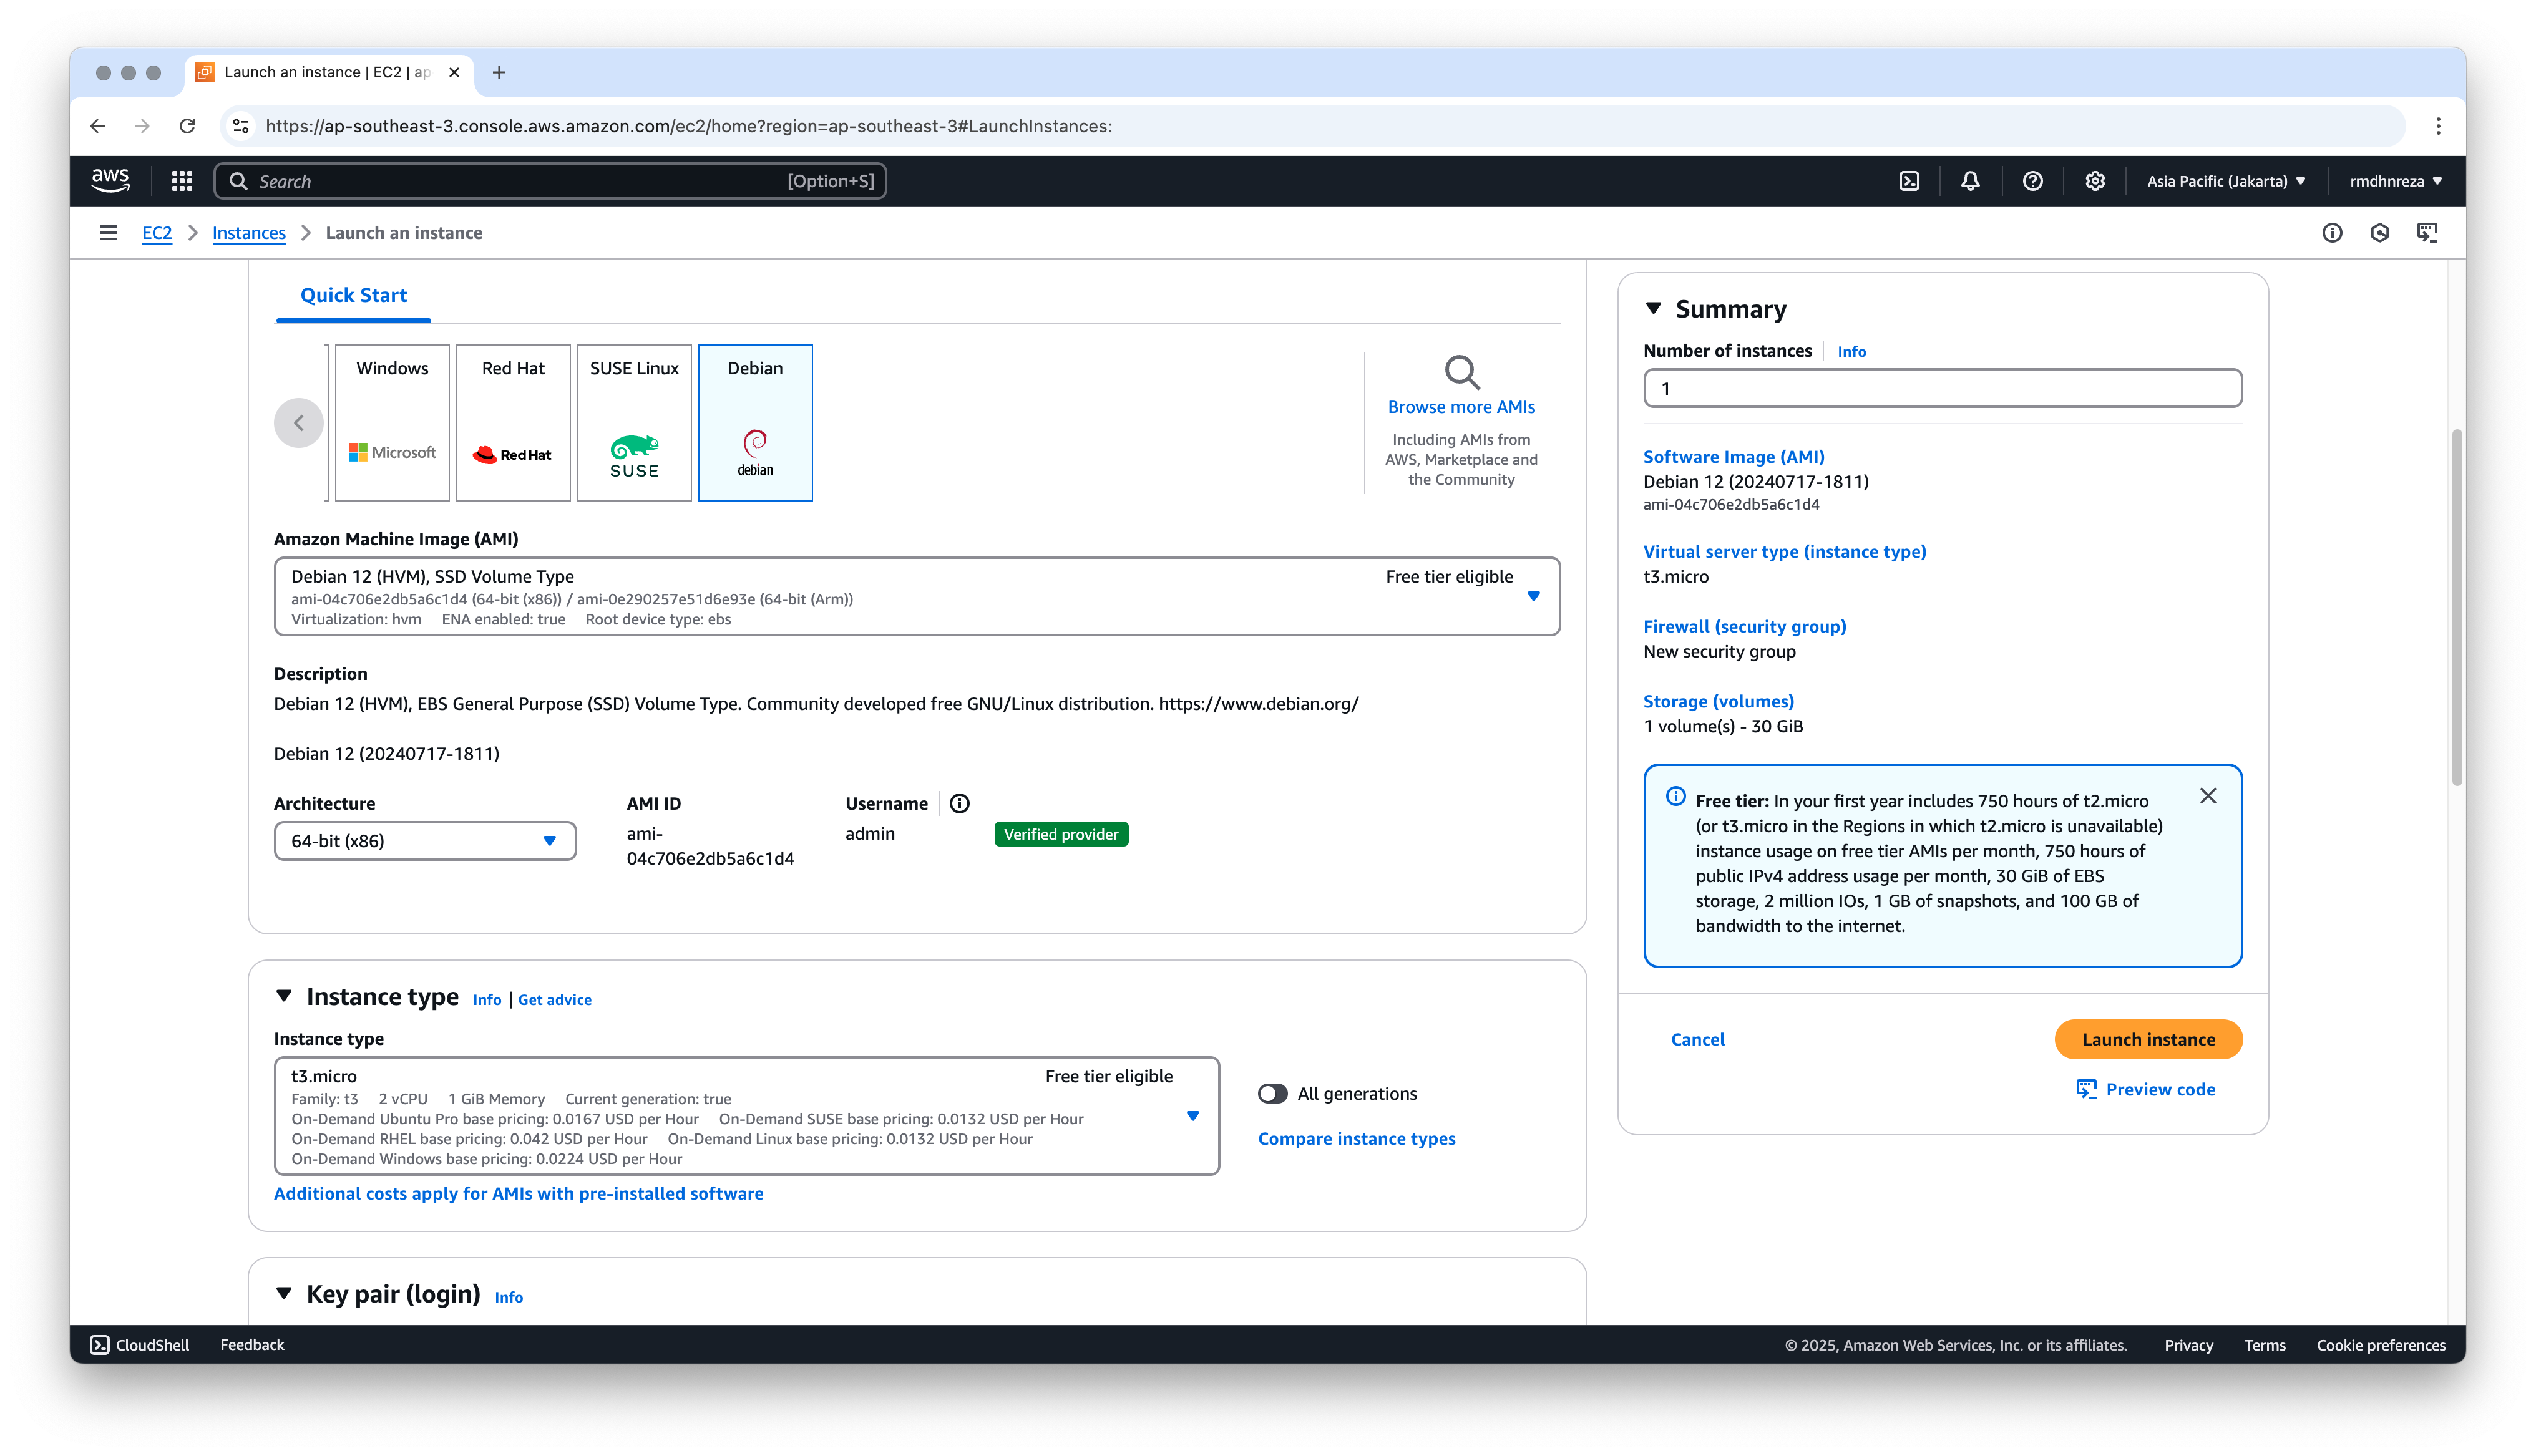2536x1456 pixels.
Task: Select the Windows AMI tile
Action: point(392,423)
